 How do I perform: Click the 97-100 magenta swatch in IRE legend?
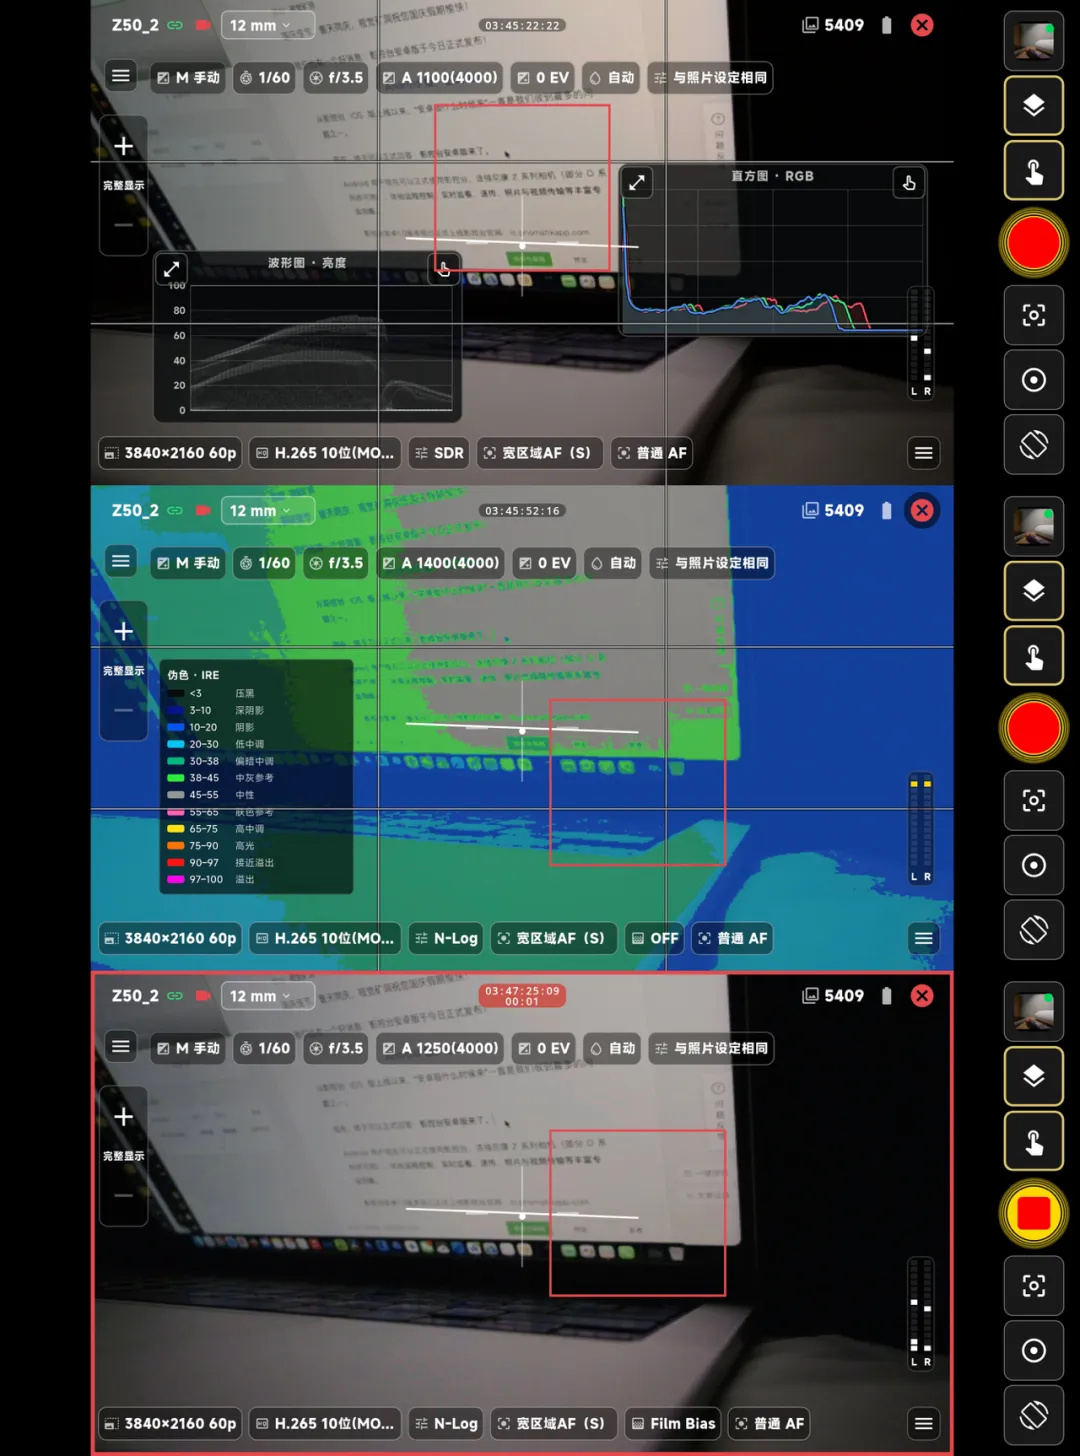[x=176, y=879]
